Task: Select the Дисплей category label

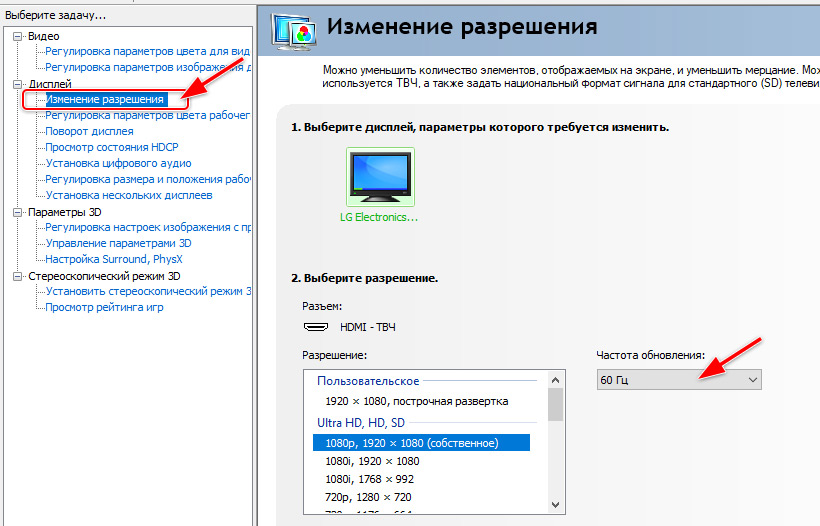Action: 50,84
